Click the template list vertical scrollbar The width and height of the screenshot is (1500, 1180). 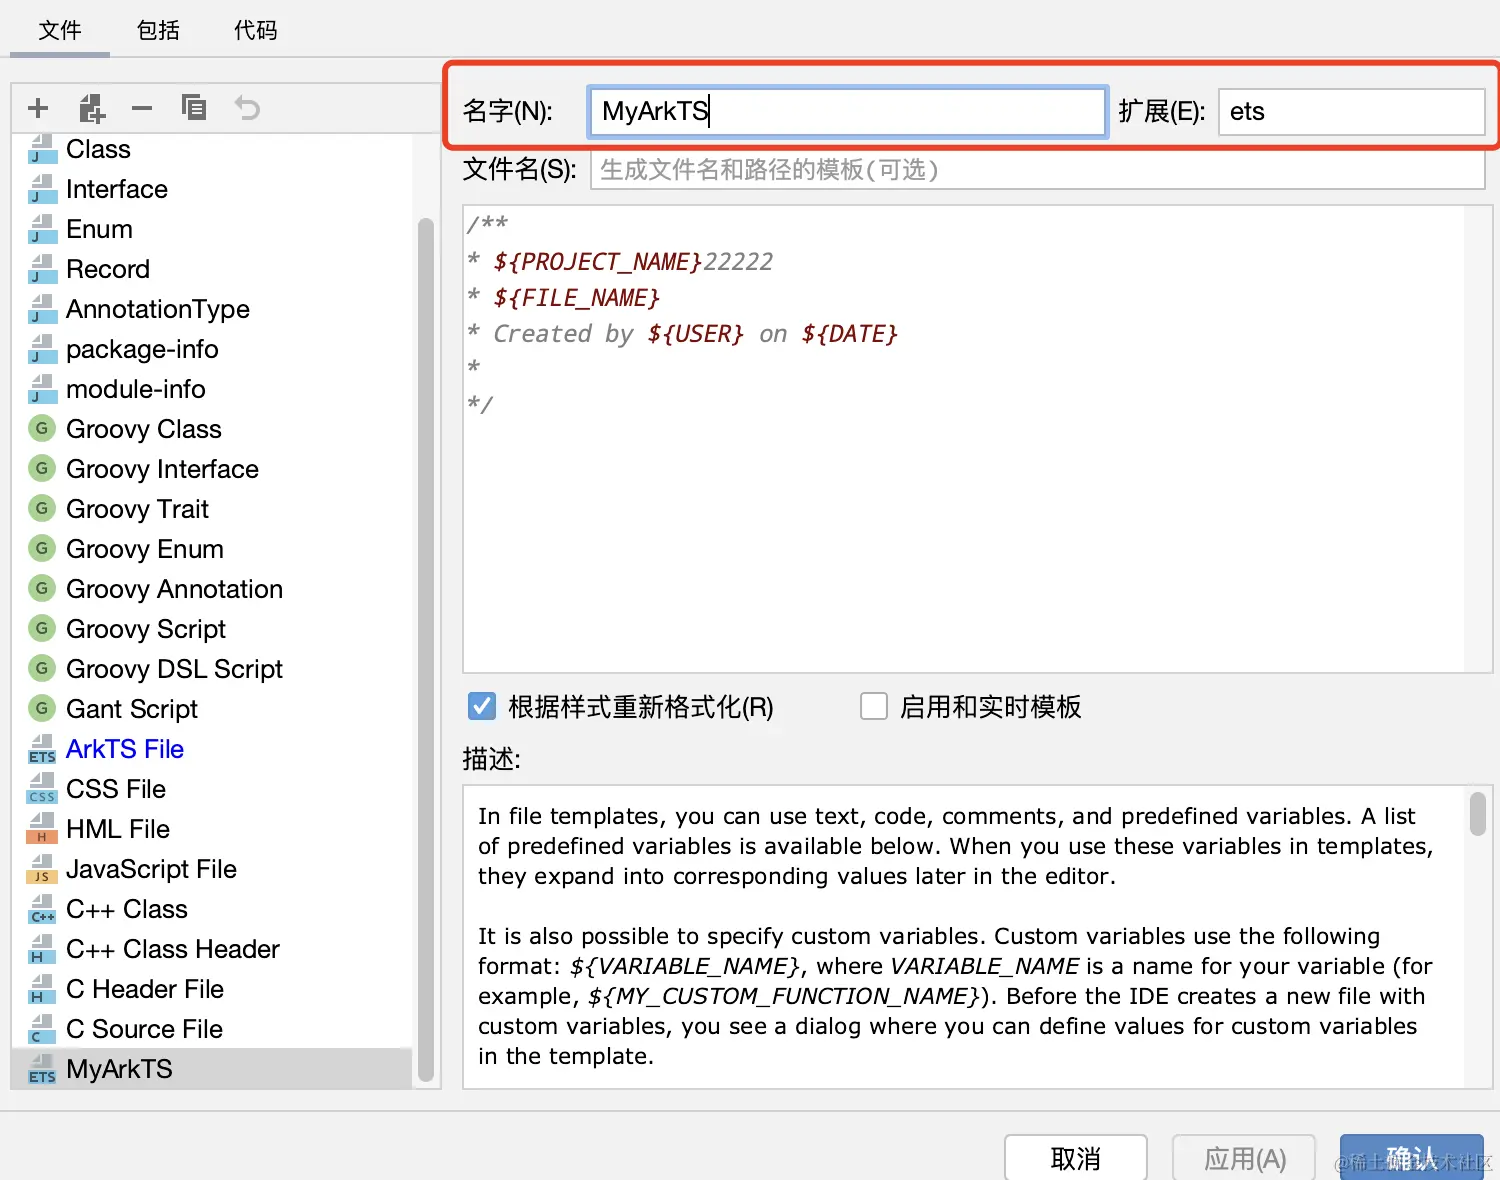point(426,650)
